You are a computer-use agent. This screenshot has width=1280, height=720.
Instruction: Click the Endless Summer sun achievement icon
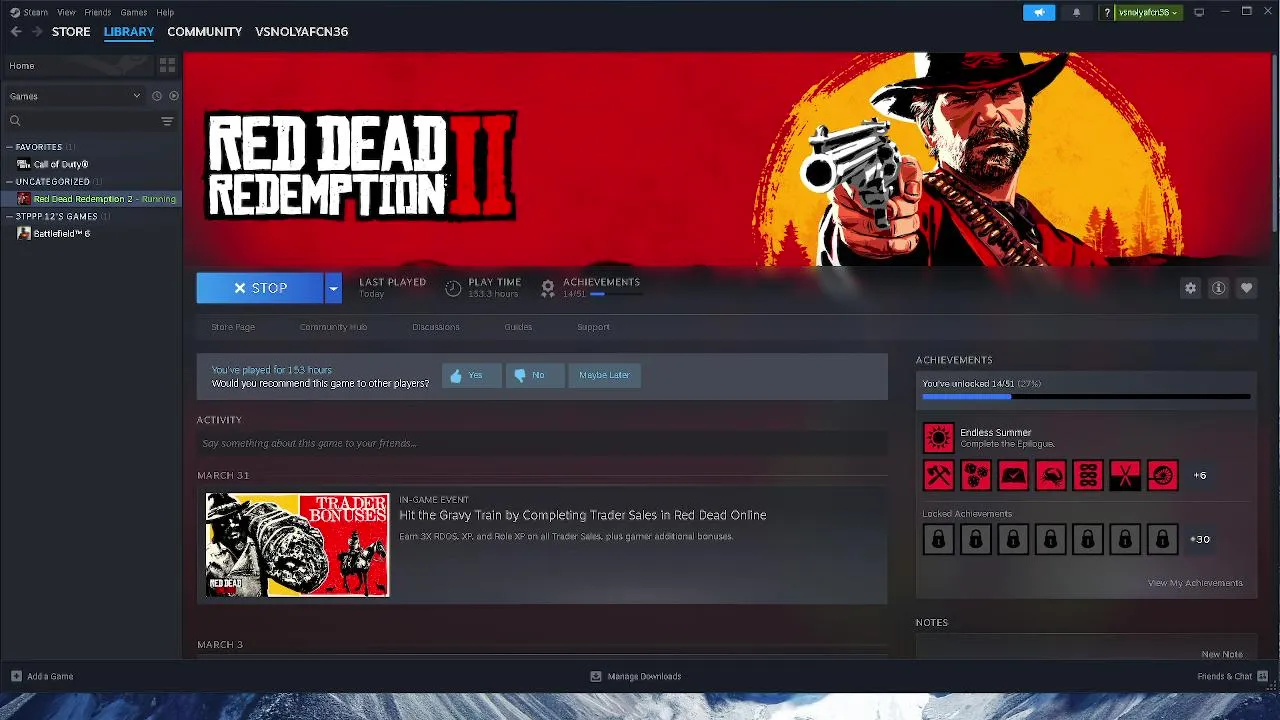point(938,438)
